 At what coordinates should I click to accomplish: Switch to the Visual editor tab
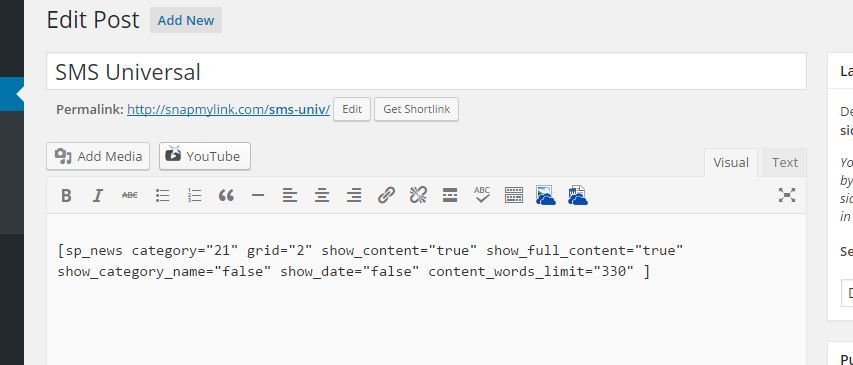click(x=731, y=163)
